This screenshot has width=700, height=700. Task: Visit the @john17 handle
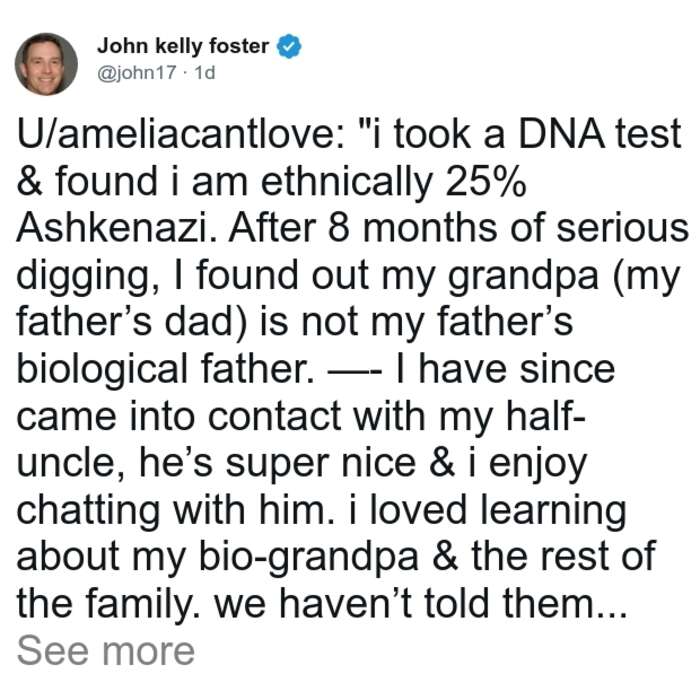[x=137, y=73]
